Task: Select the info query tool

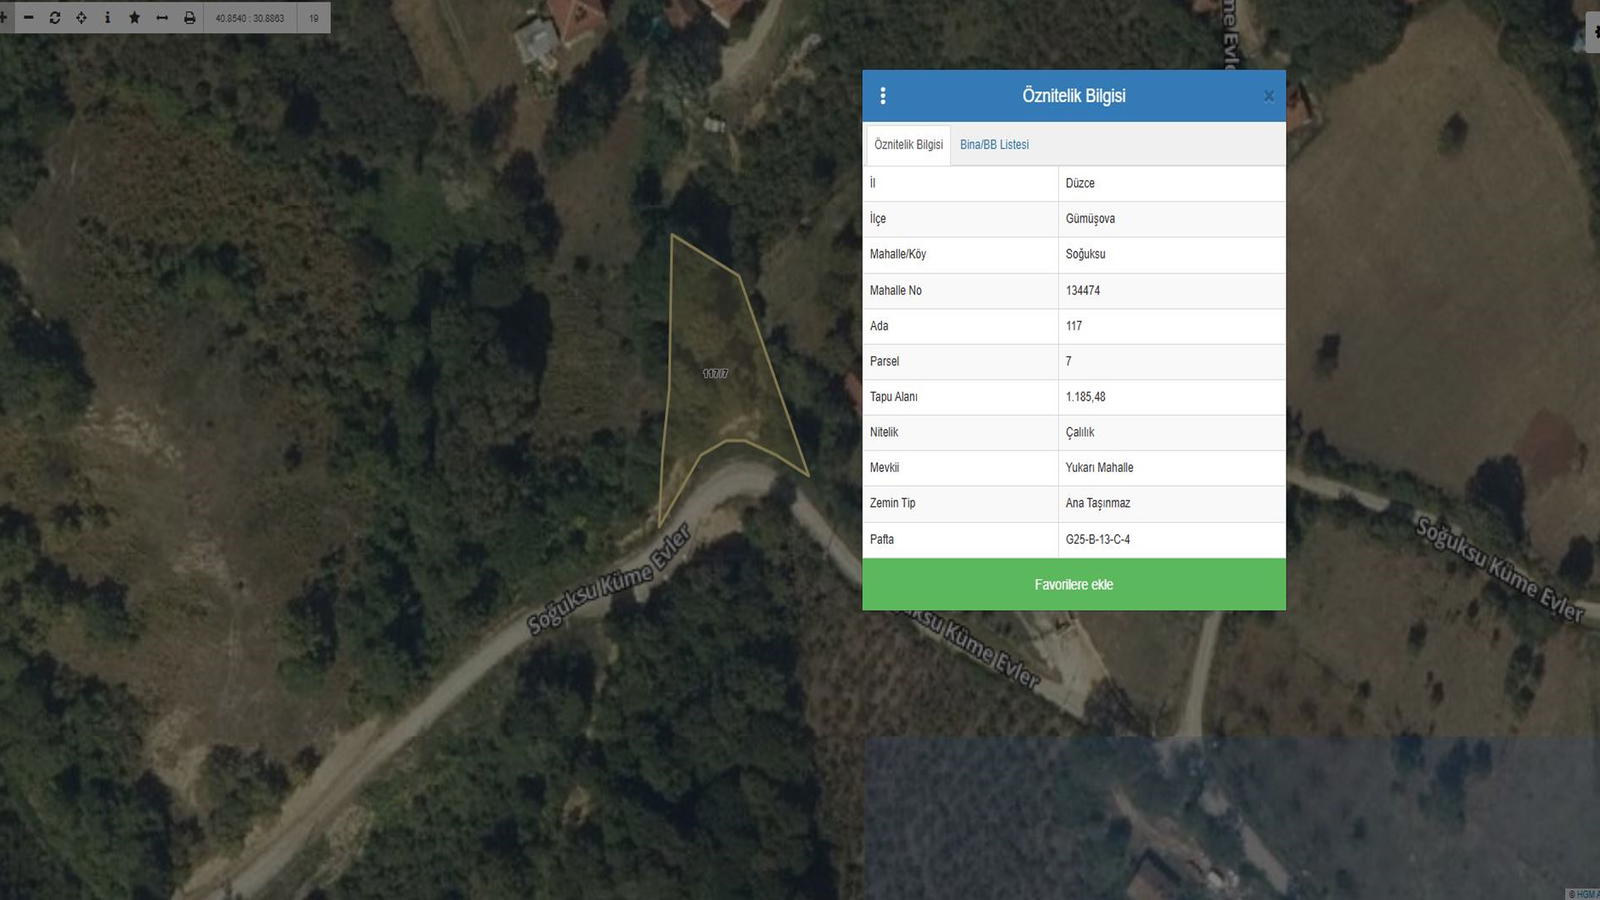Action: 108,18
